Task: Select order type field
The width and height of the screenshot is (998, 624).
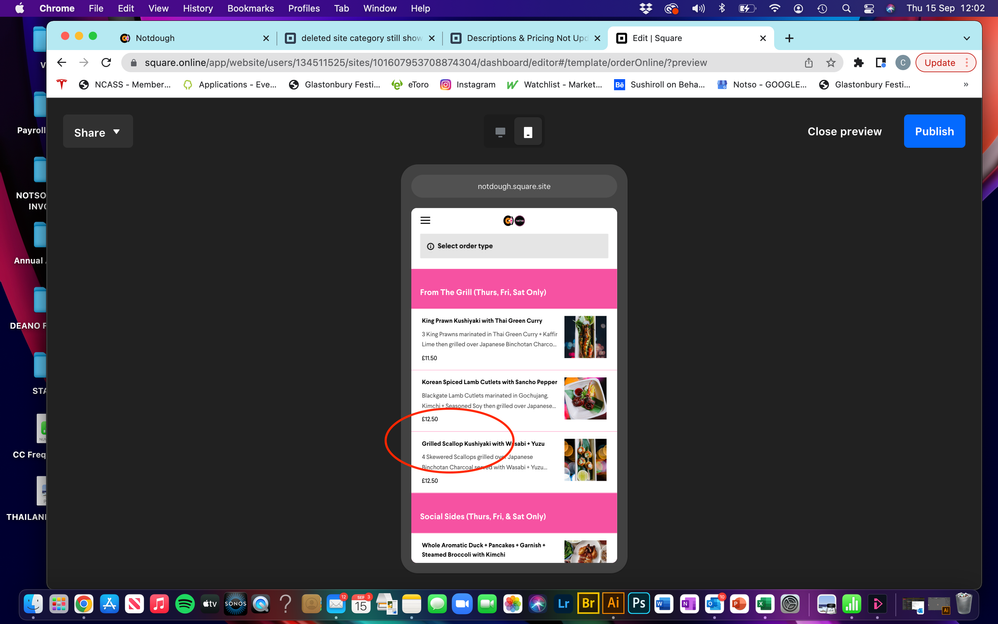Action: point(513,246)
